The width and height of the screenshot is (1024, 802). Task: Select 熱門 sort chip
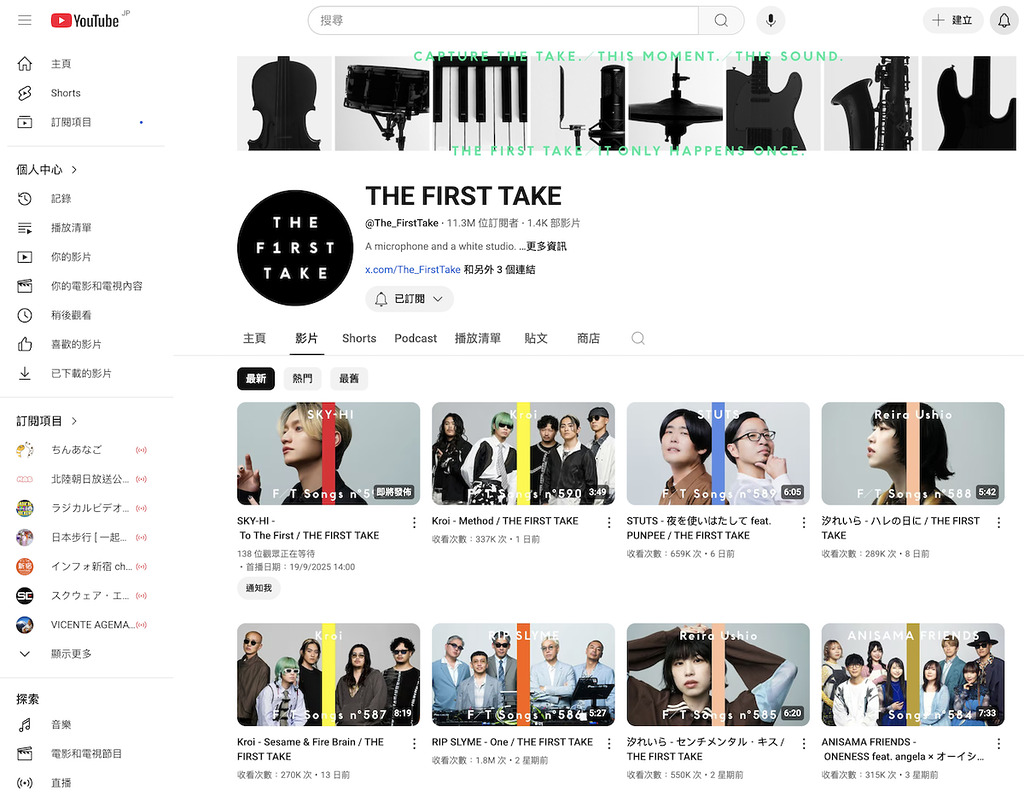click(x=302, y=379)
